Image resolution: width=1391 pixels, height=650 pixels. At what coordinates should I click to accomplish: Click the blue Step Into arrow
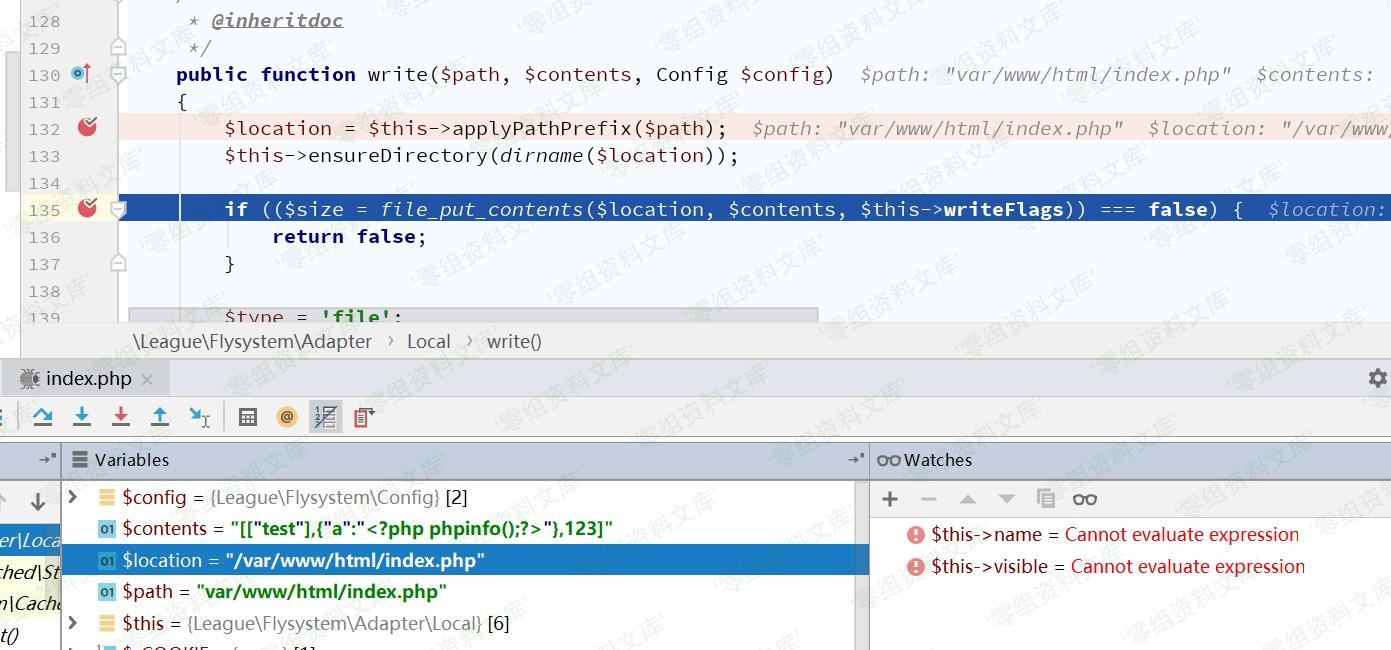coord(82,417)
